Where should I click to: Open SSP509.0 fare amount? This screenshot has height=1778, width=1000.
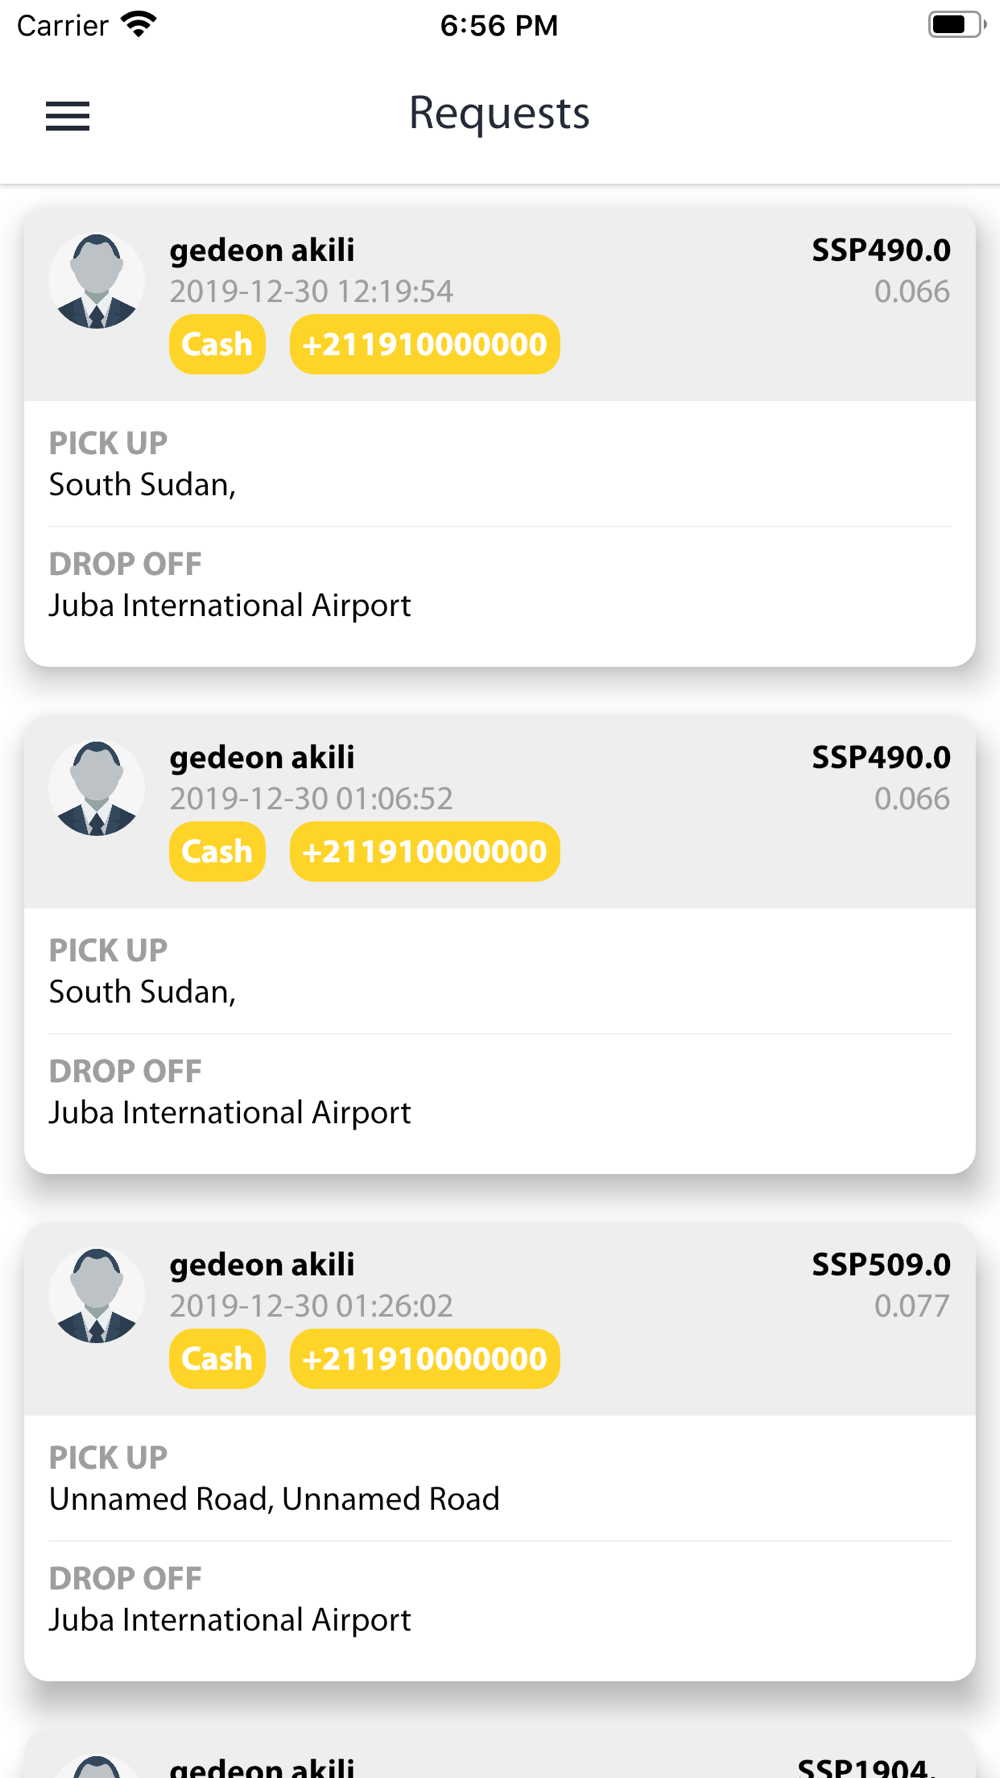coord(881,1264)
